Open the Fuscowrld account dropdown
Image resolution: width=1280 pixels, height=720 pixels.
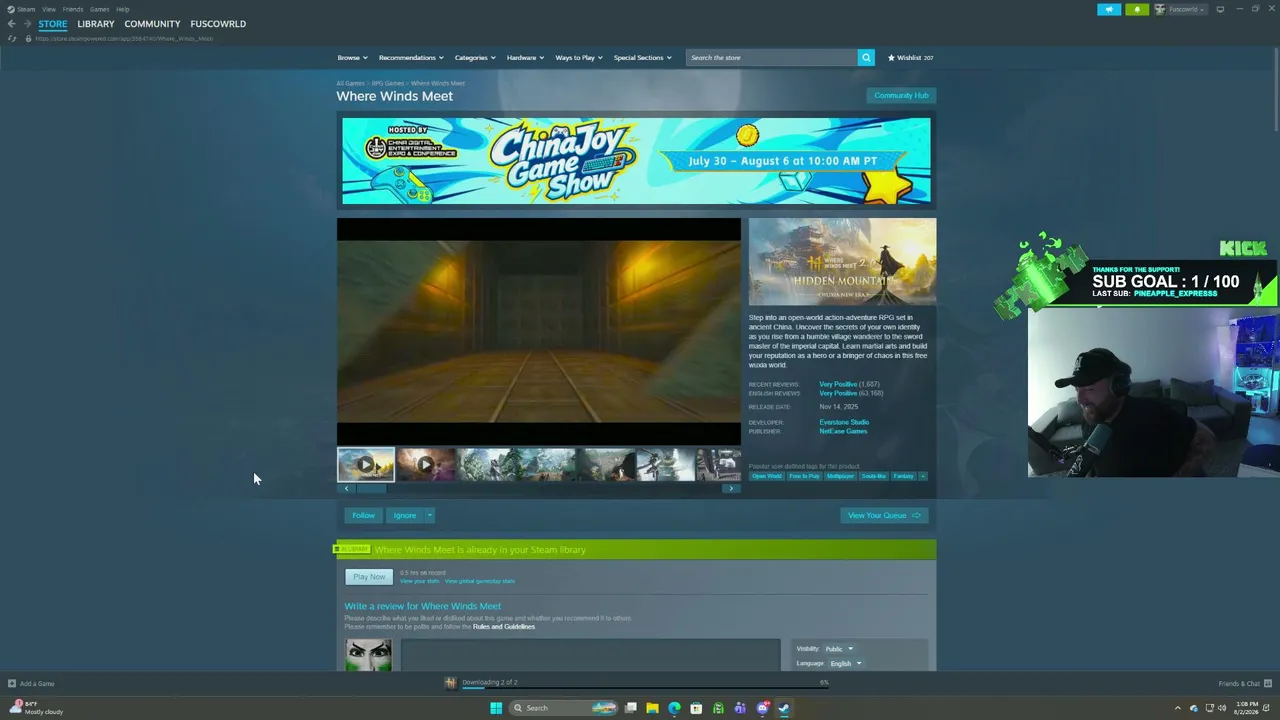click(1180, 9)
